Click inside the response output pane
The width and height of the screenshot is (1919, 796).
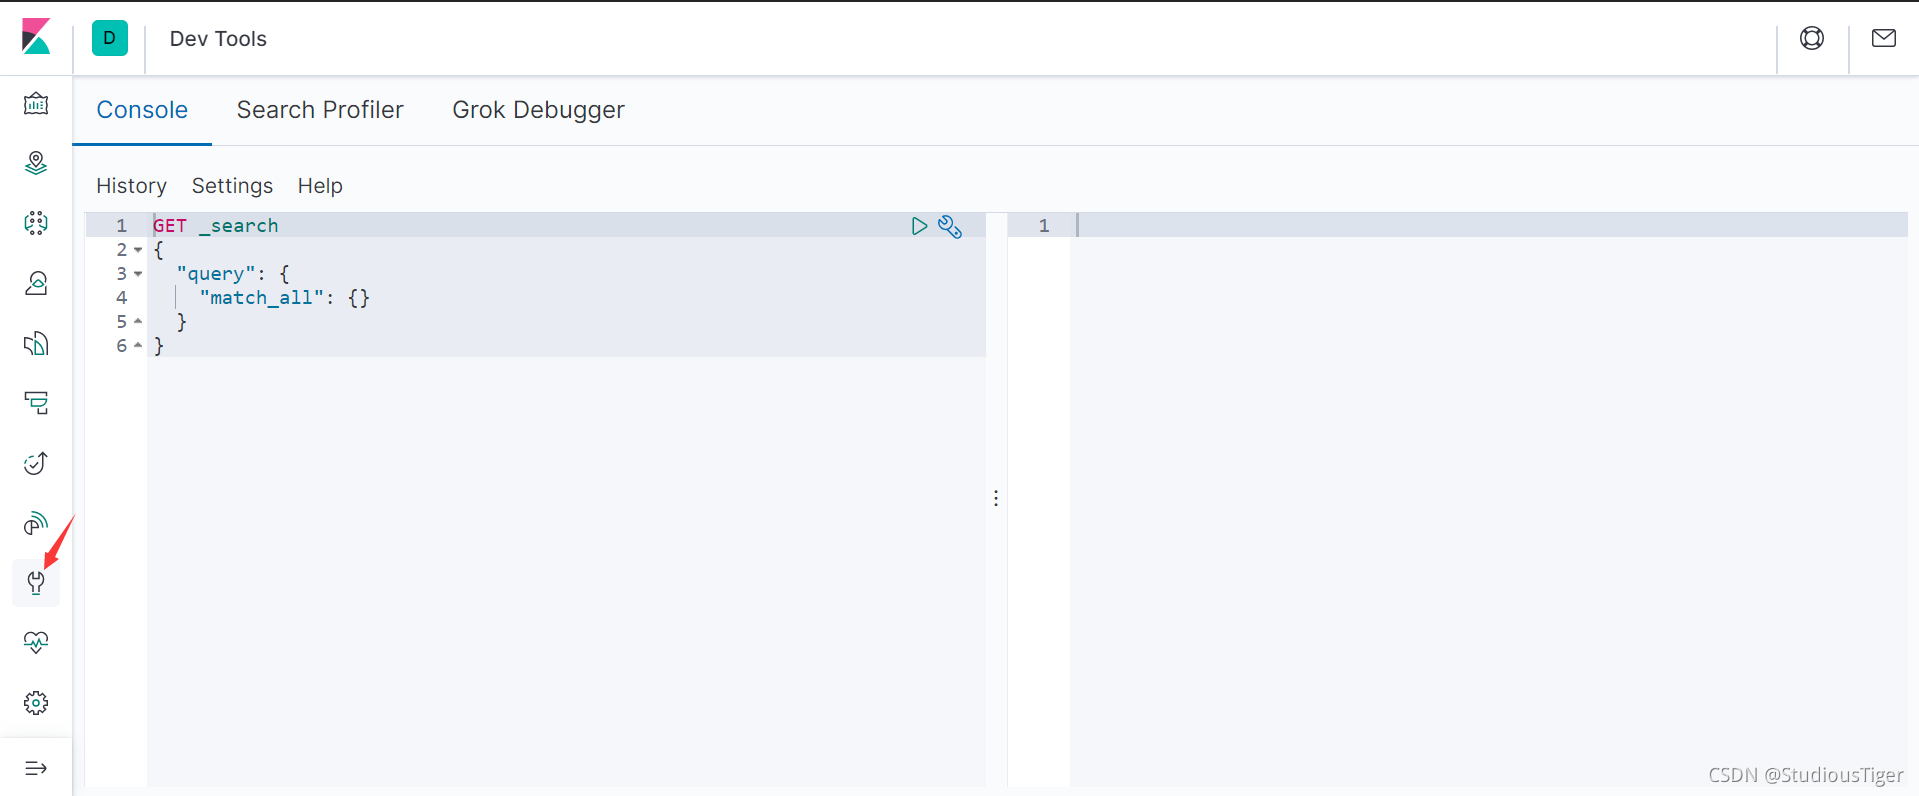coord(1488,500)
